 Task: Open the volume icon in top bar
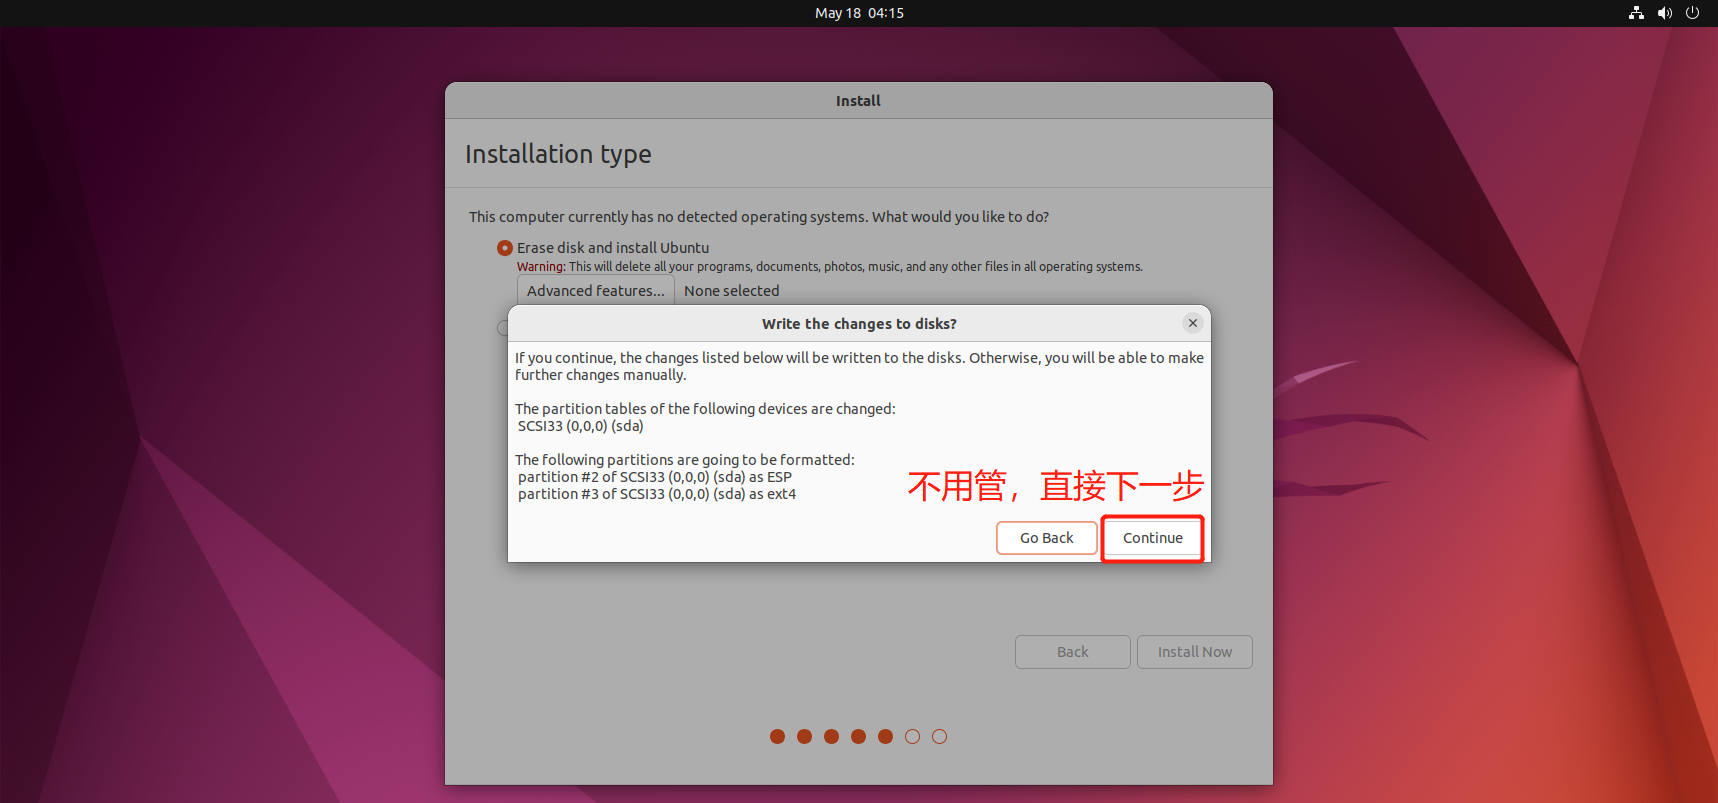coord(1664,13)
